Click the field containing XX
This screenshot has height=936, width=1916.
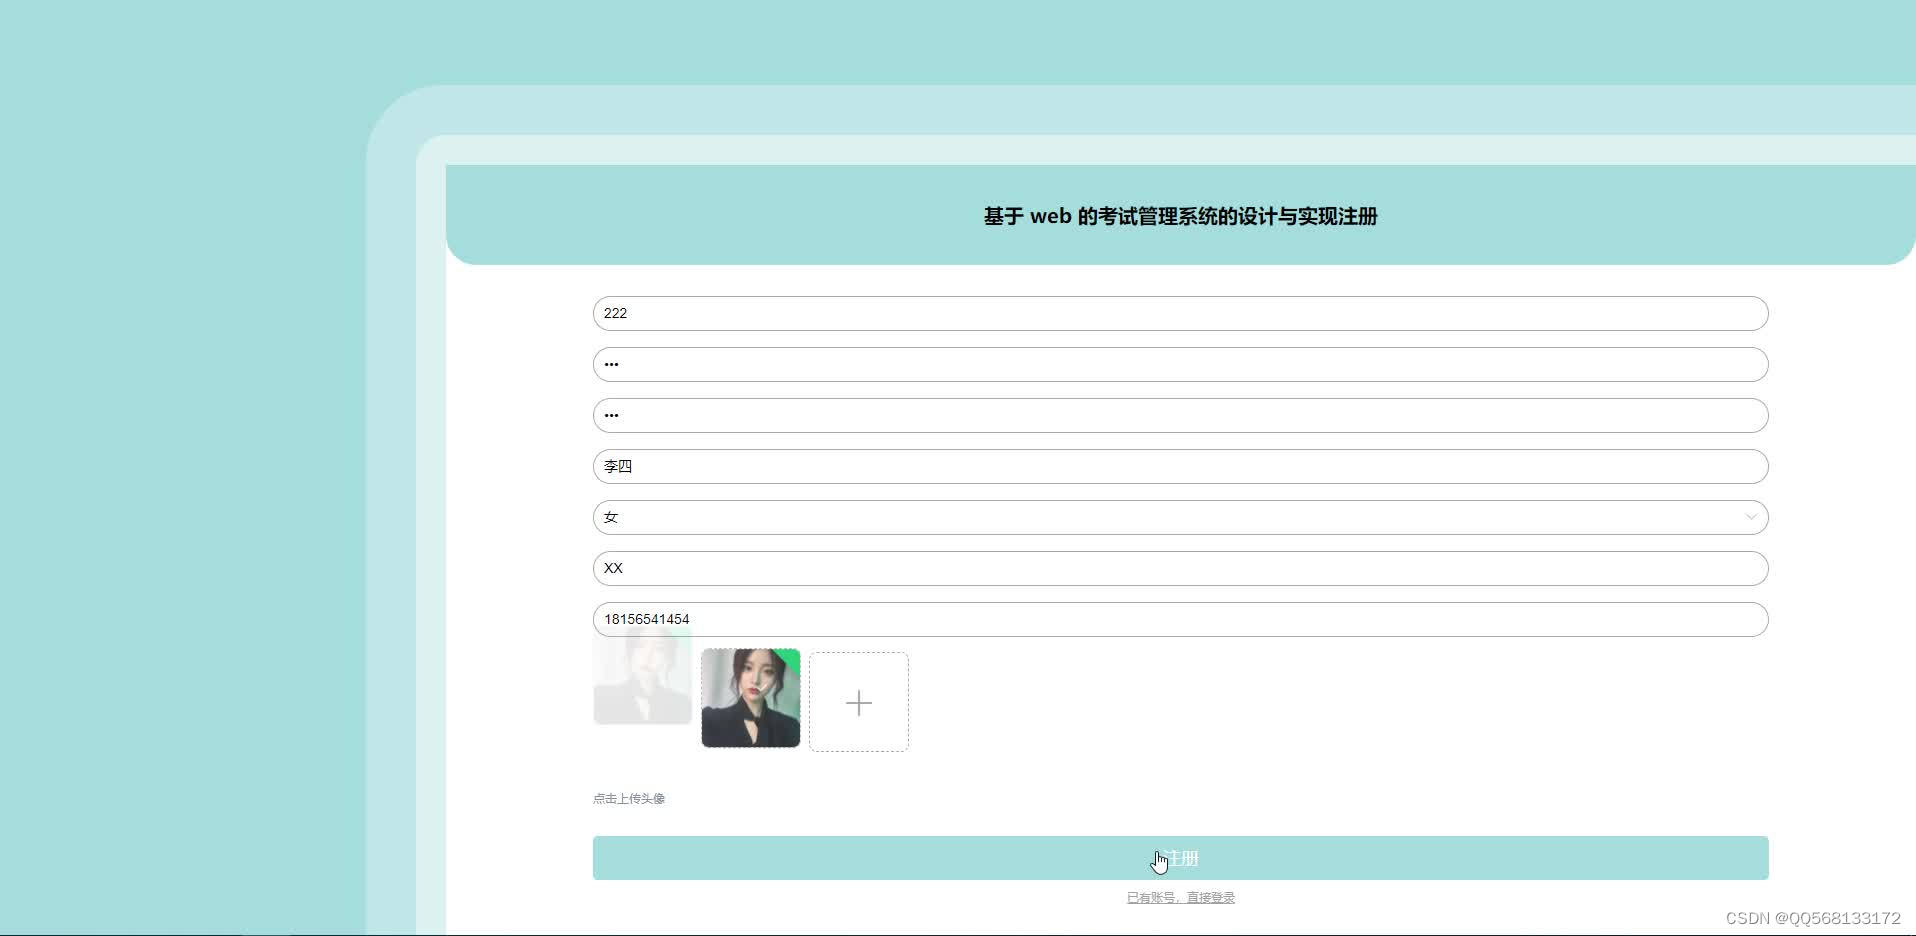[x=1179, y=568]
